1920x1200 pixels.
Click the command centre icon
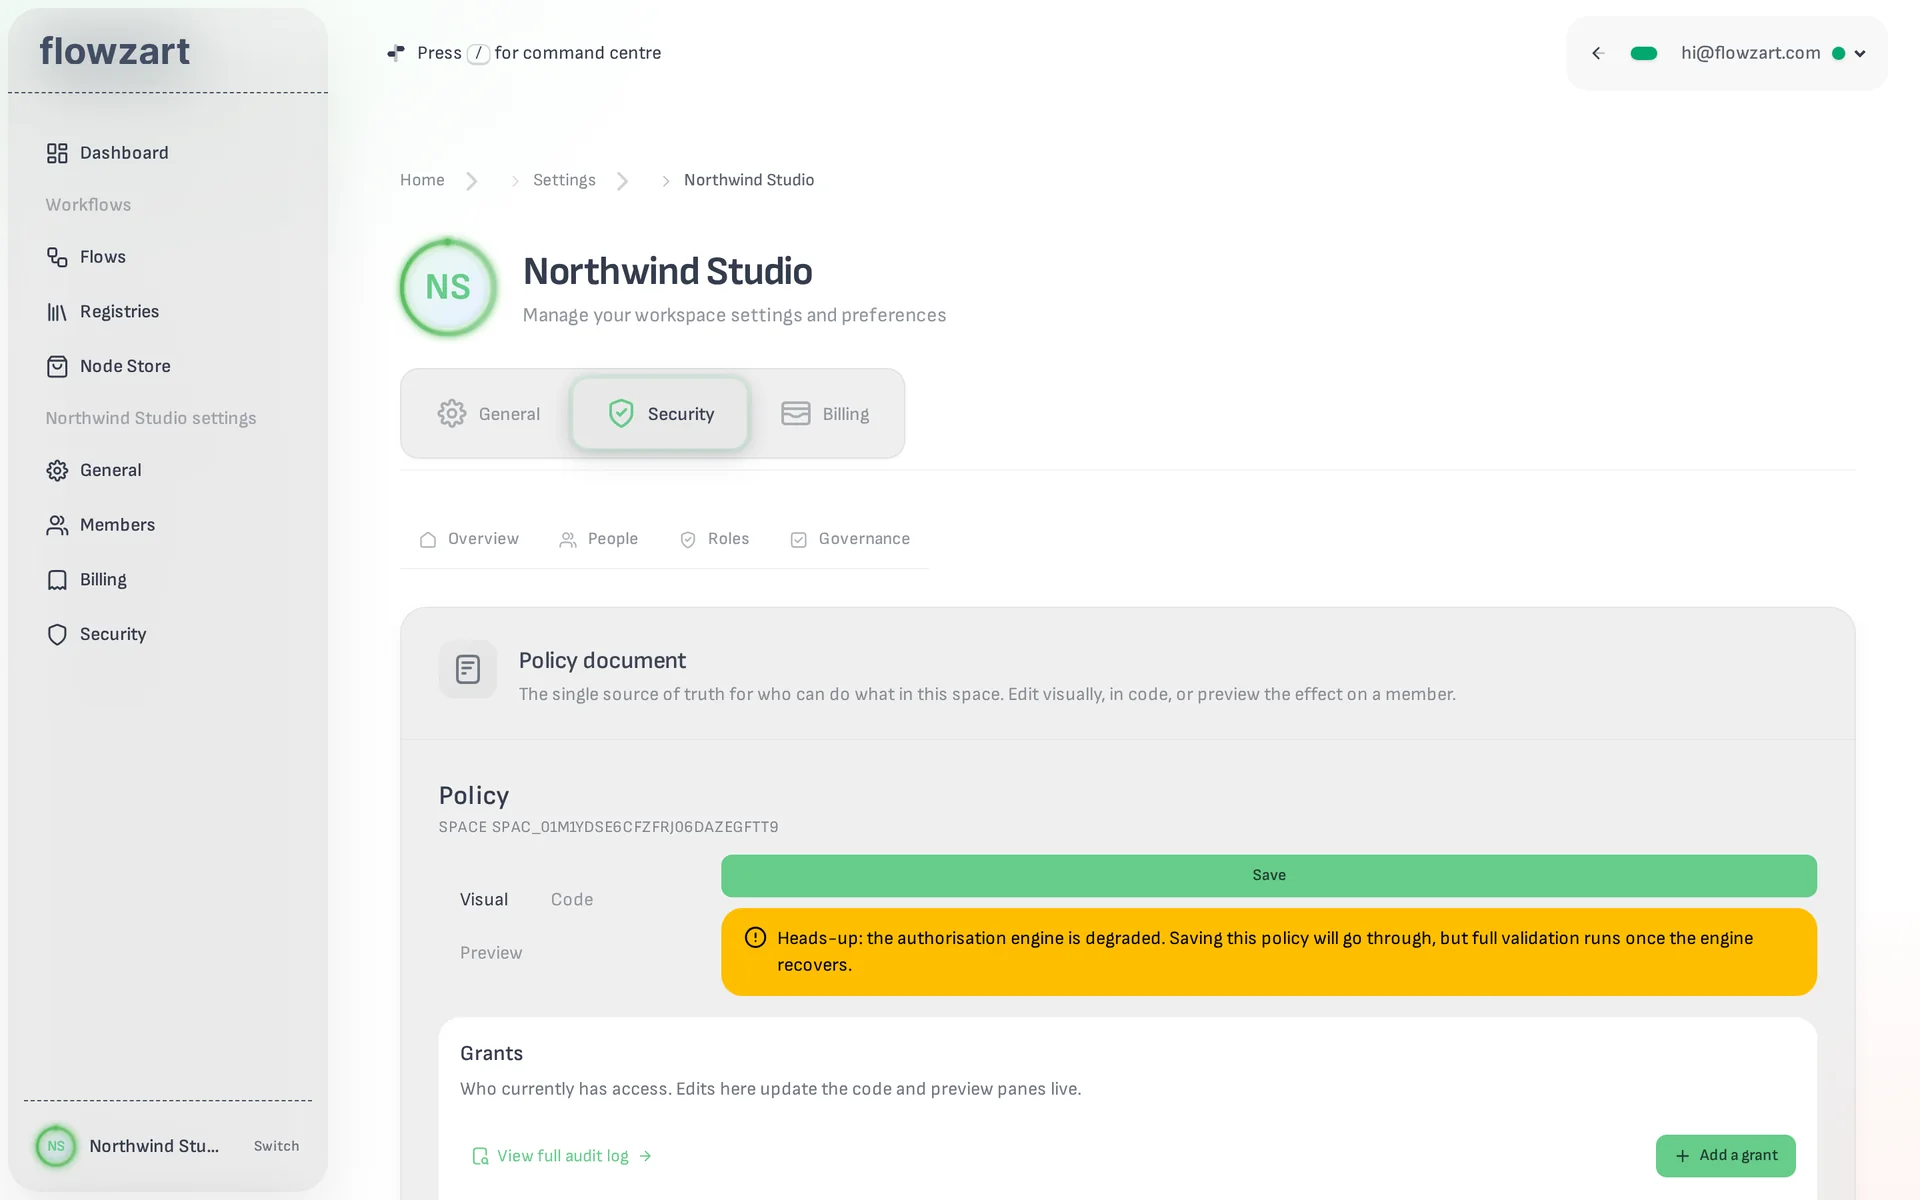point(396,53)
